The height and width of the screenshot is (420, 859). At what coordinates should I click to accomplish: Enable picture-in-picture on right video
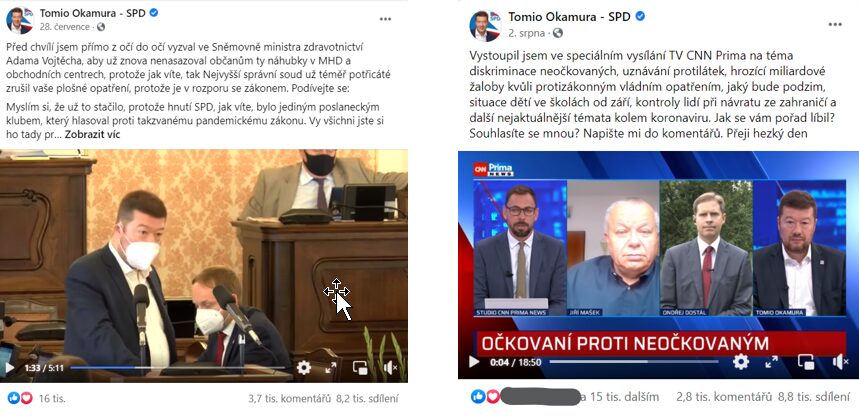click(806, 361)
